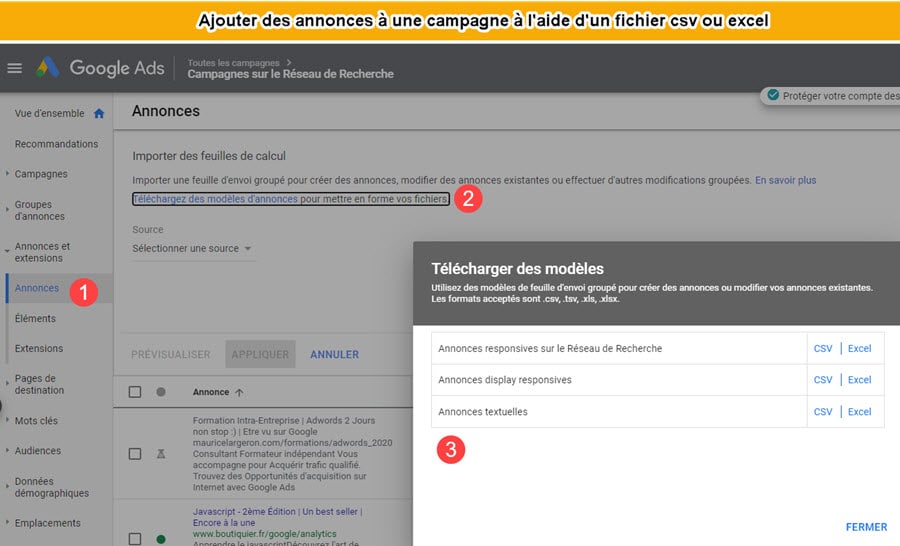Download CSV for Annonces responsives Réseau de Recherche
The image size is (900, 546).
pyautogui.click(x=823, y=348)
